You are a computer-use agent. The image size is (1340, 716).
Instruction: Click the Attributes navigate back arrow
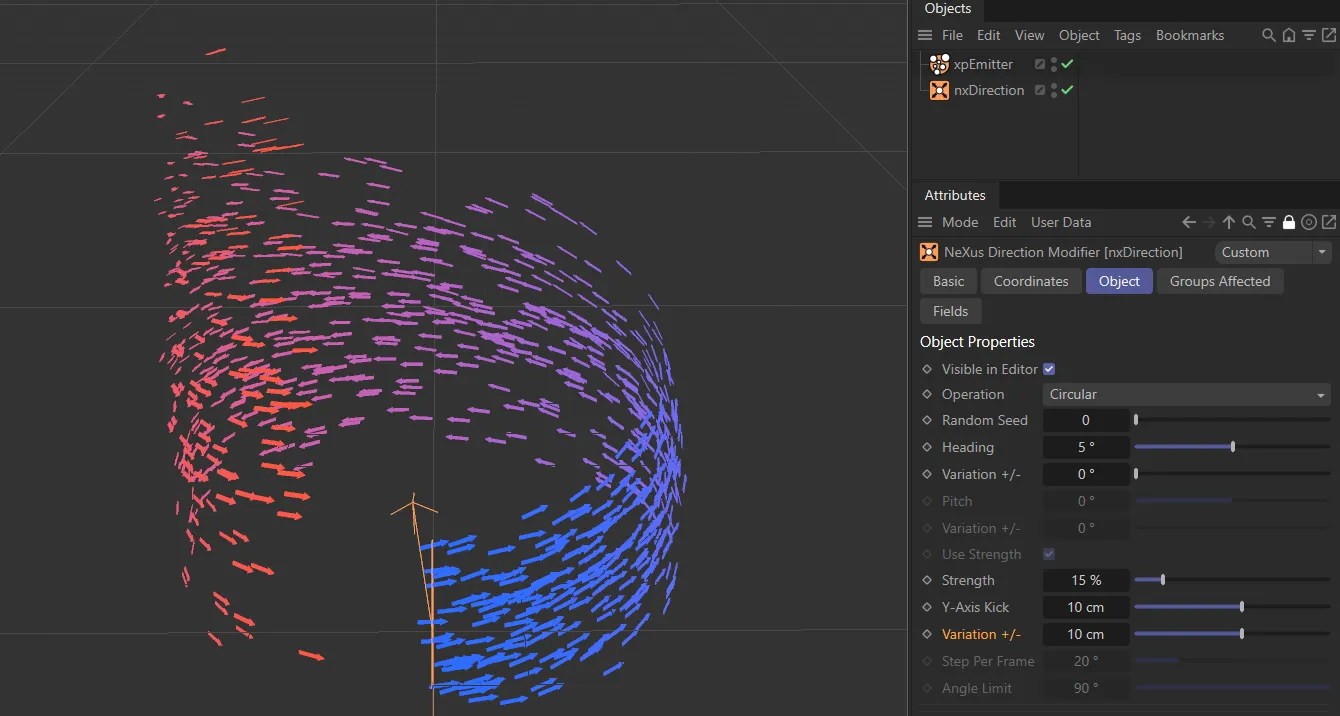pos(1188,222)
